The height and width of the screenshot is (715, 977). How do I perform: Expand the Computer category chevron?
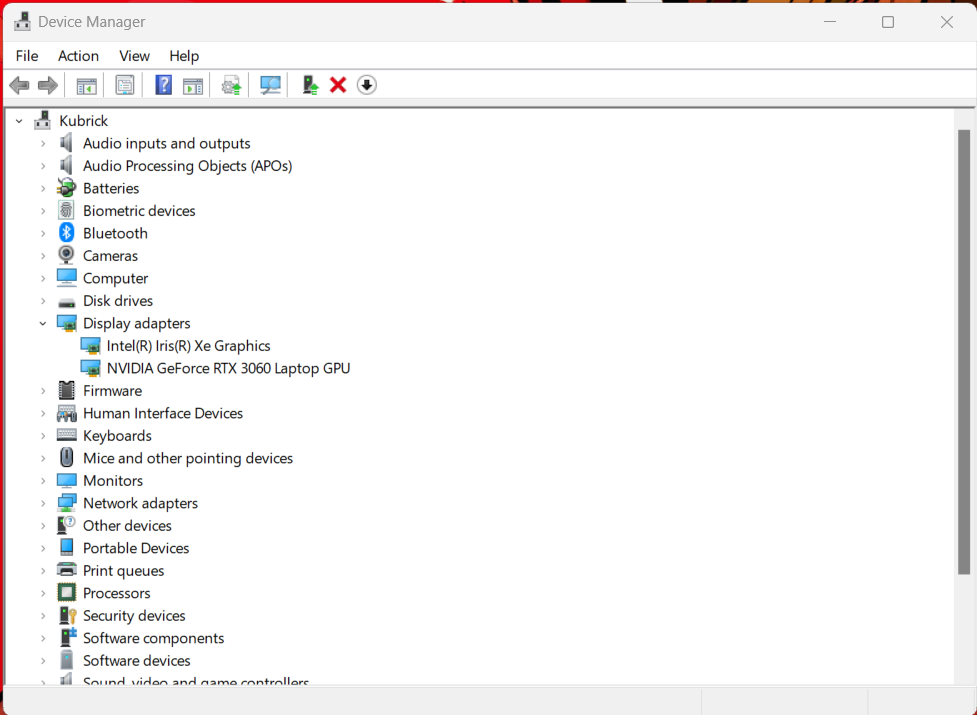(43, 278)
